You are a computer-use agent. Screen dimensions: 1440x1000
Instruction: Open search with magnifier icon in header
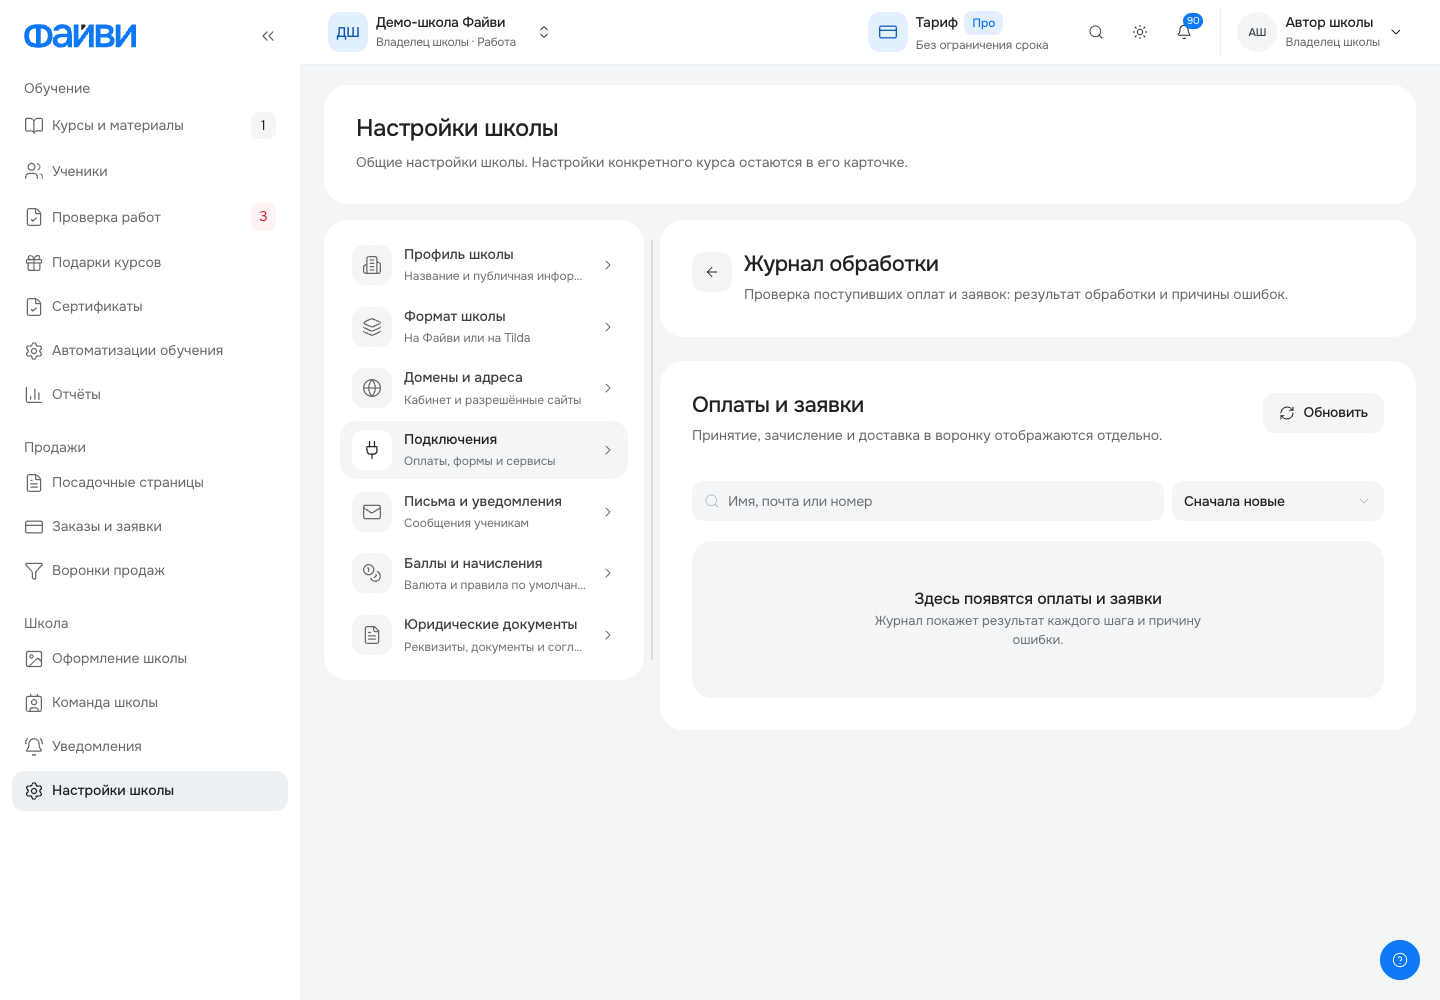1096,32
